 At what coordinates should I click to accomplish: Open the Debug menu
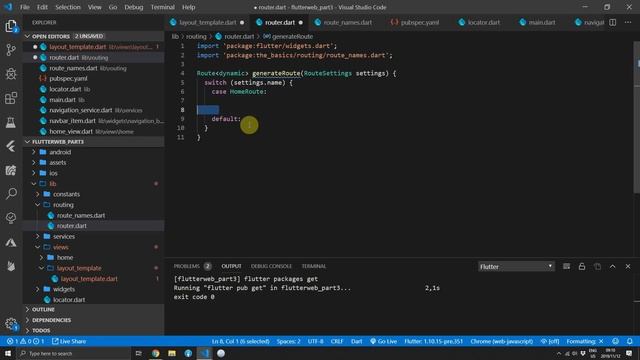pyautogui.click(x=134, y=7)
